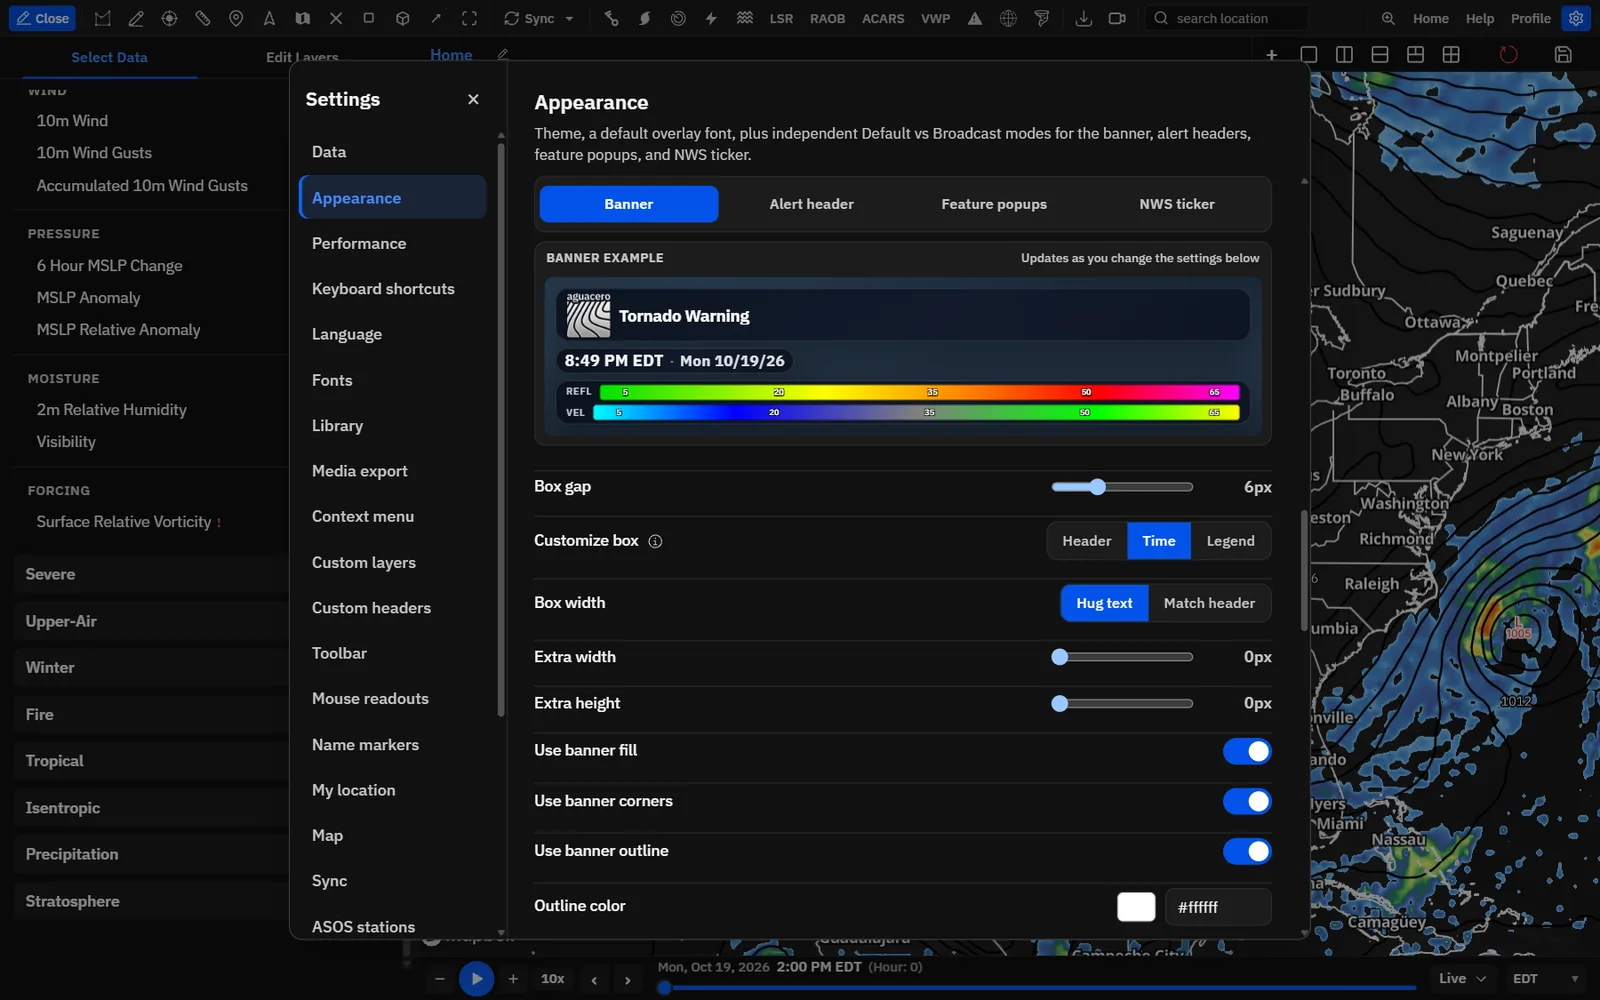Select Legend in Customize box
The width and height of the screenshot is (1600, 1000).
click(x=1230, y=541)
